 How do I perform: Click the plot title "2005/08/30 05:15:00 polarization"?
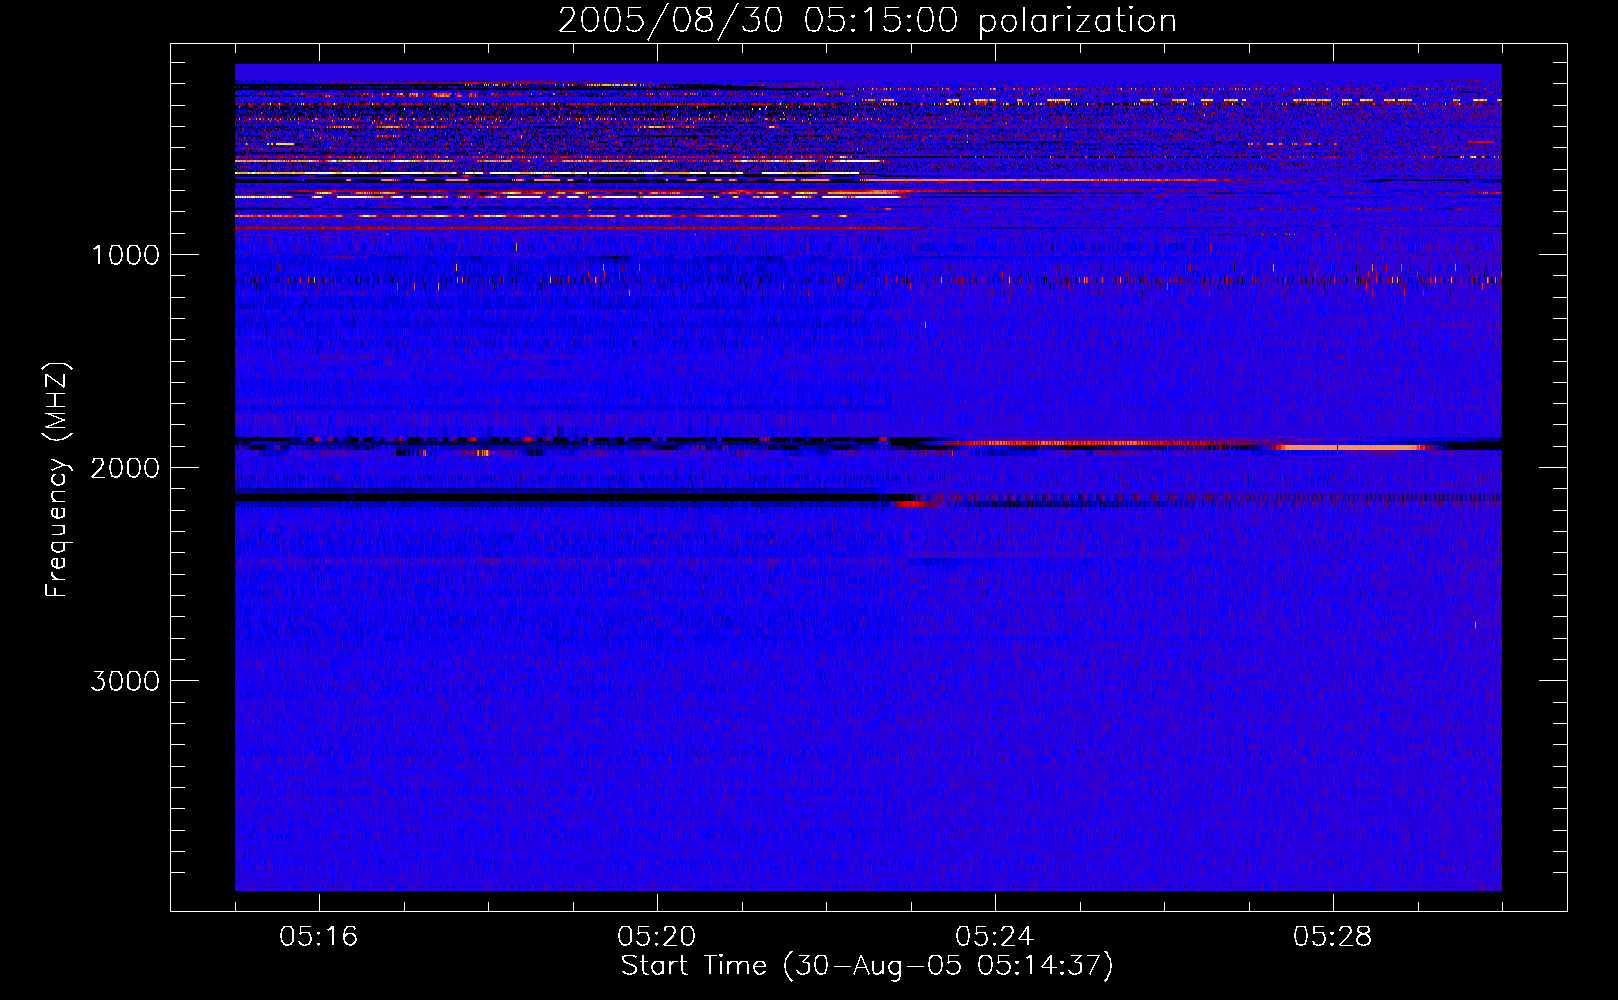tap(867, 20)
